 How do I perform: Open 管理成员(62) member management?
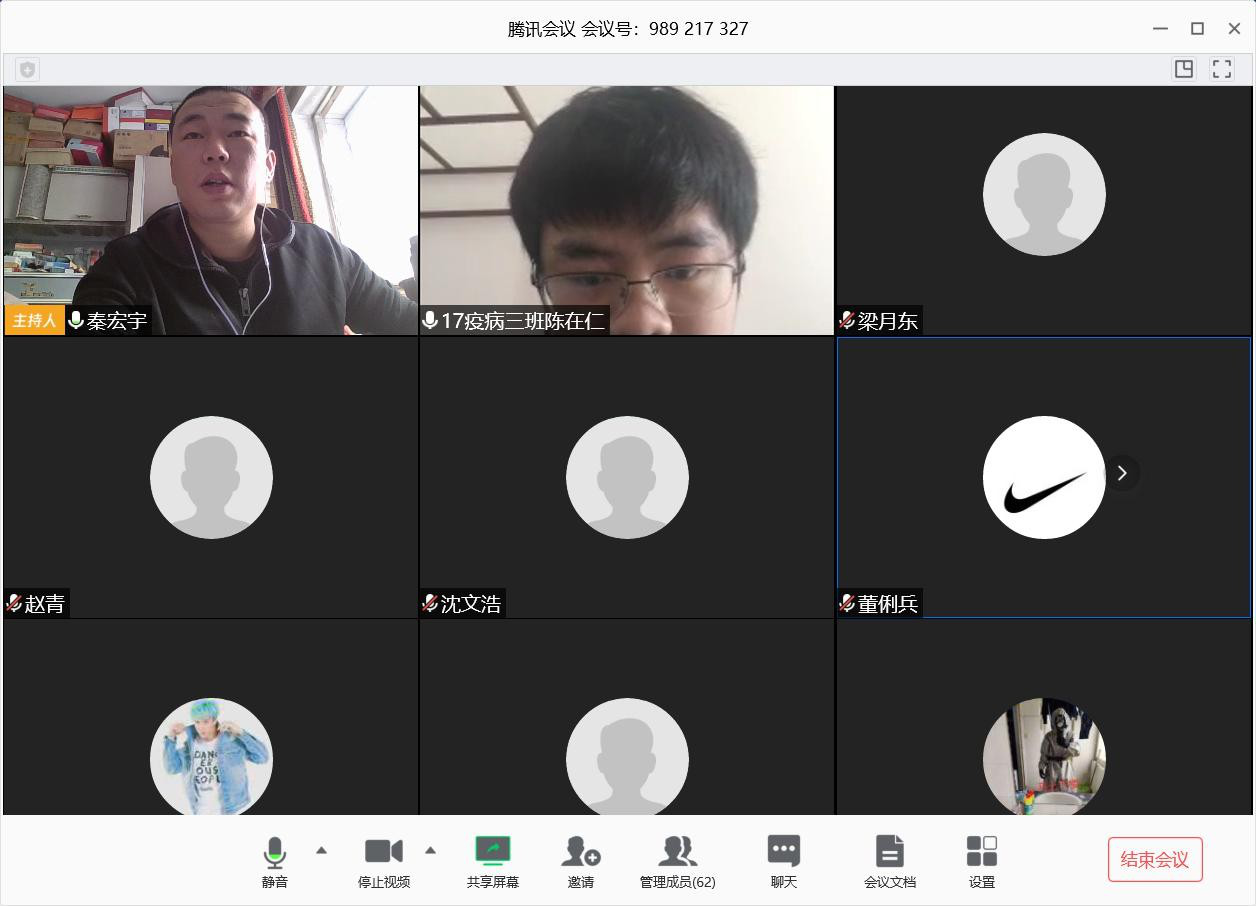coord(678,862)
